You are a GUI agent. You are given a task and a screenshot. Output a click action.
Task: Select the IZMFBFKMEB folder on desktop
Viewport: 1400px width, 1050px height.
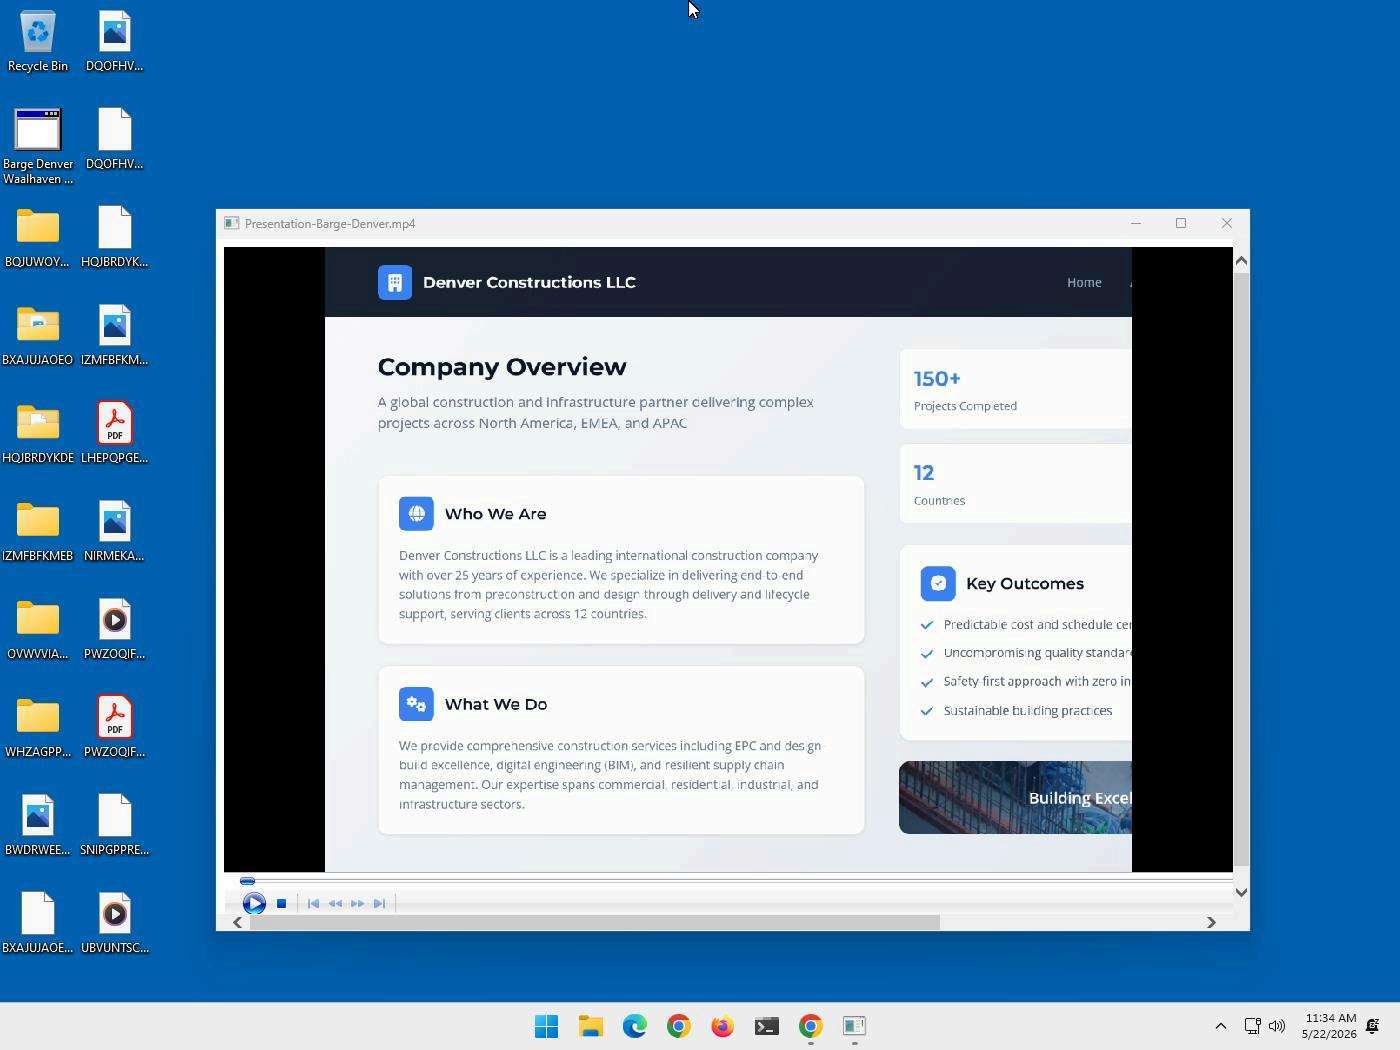pos(38,532)
